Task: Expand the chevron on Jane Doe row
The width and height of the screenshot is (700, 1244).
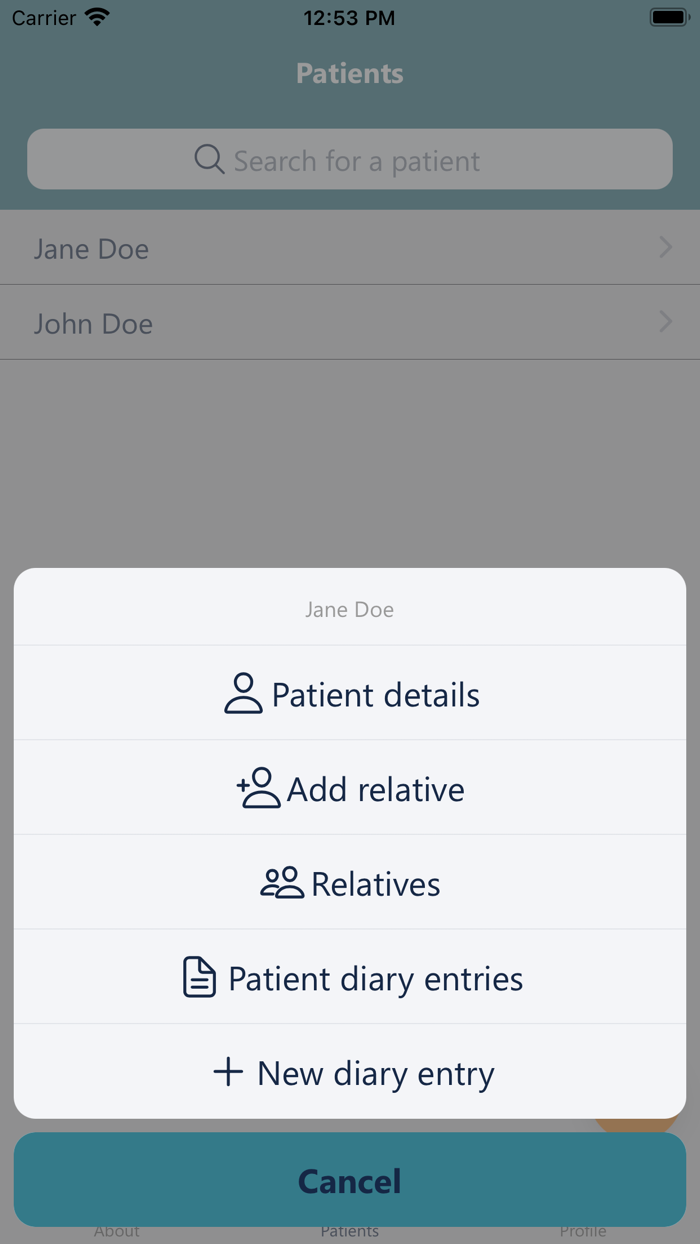Action: coord(665,247)
